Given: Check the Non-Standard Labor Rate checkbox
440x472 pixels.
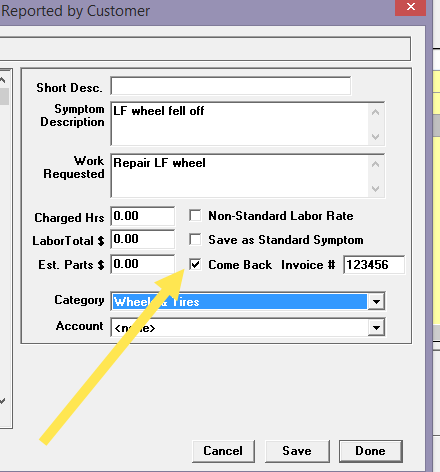Looking at the screenshot, I should tap(195, 215).
